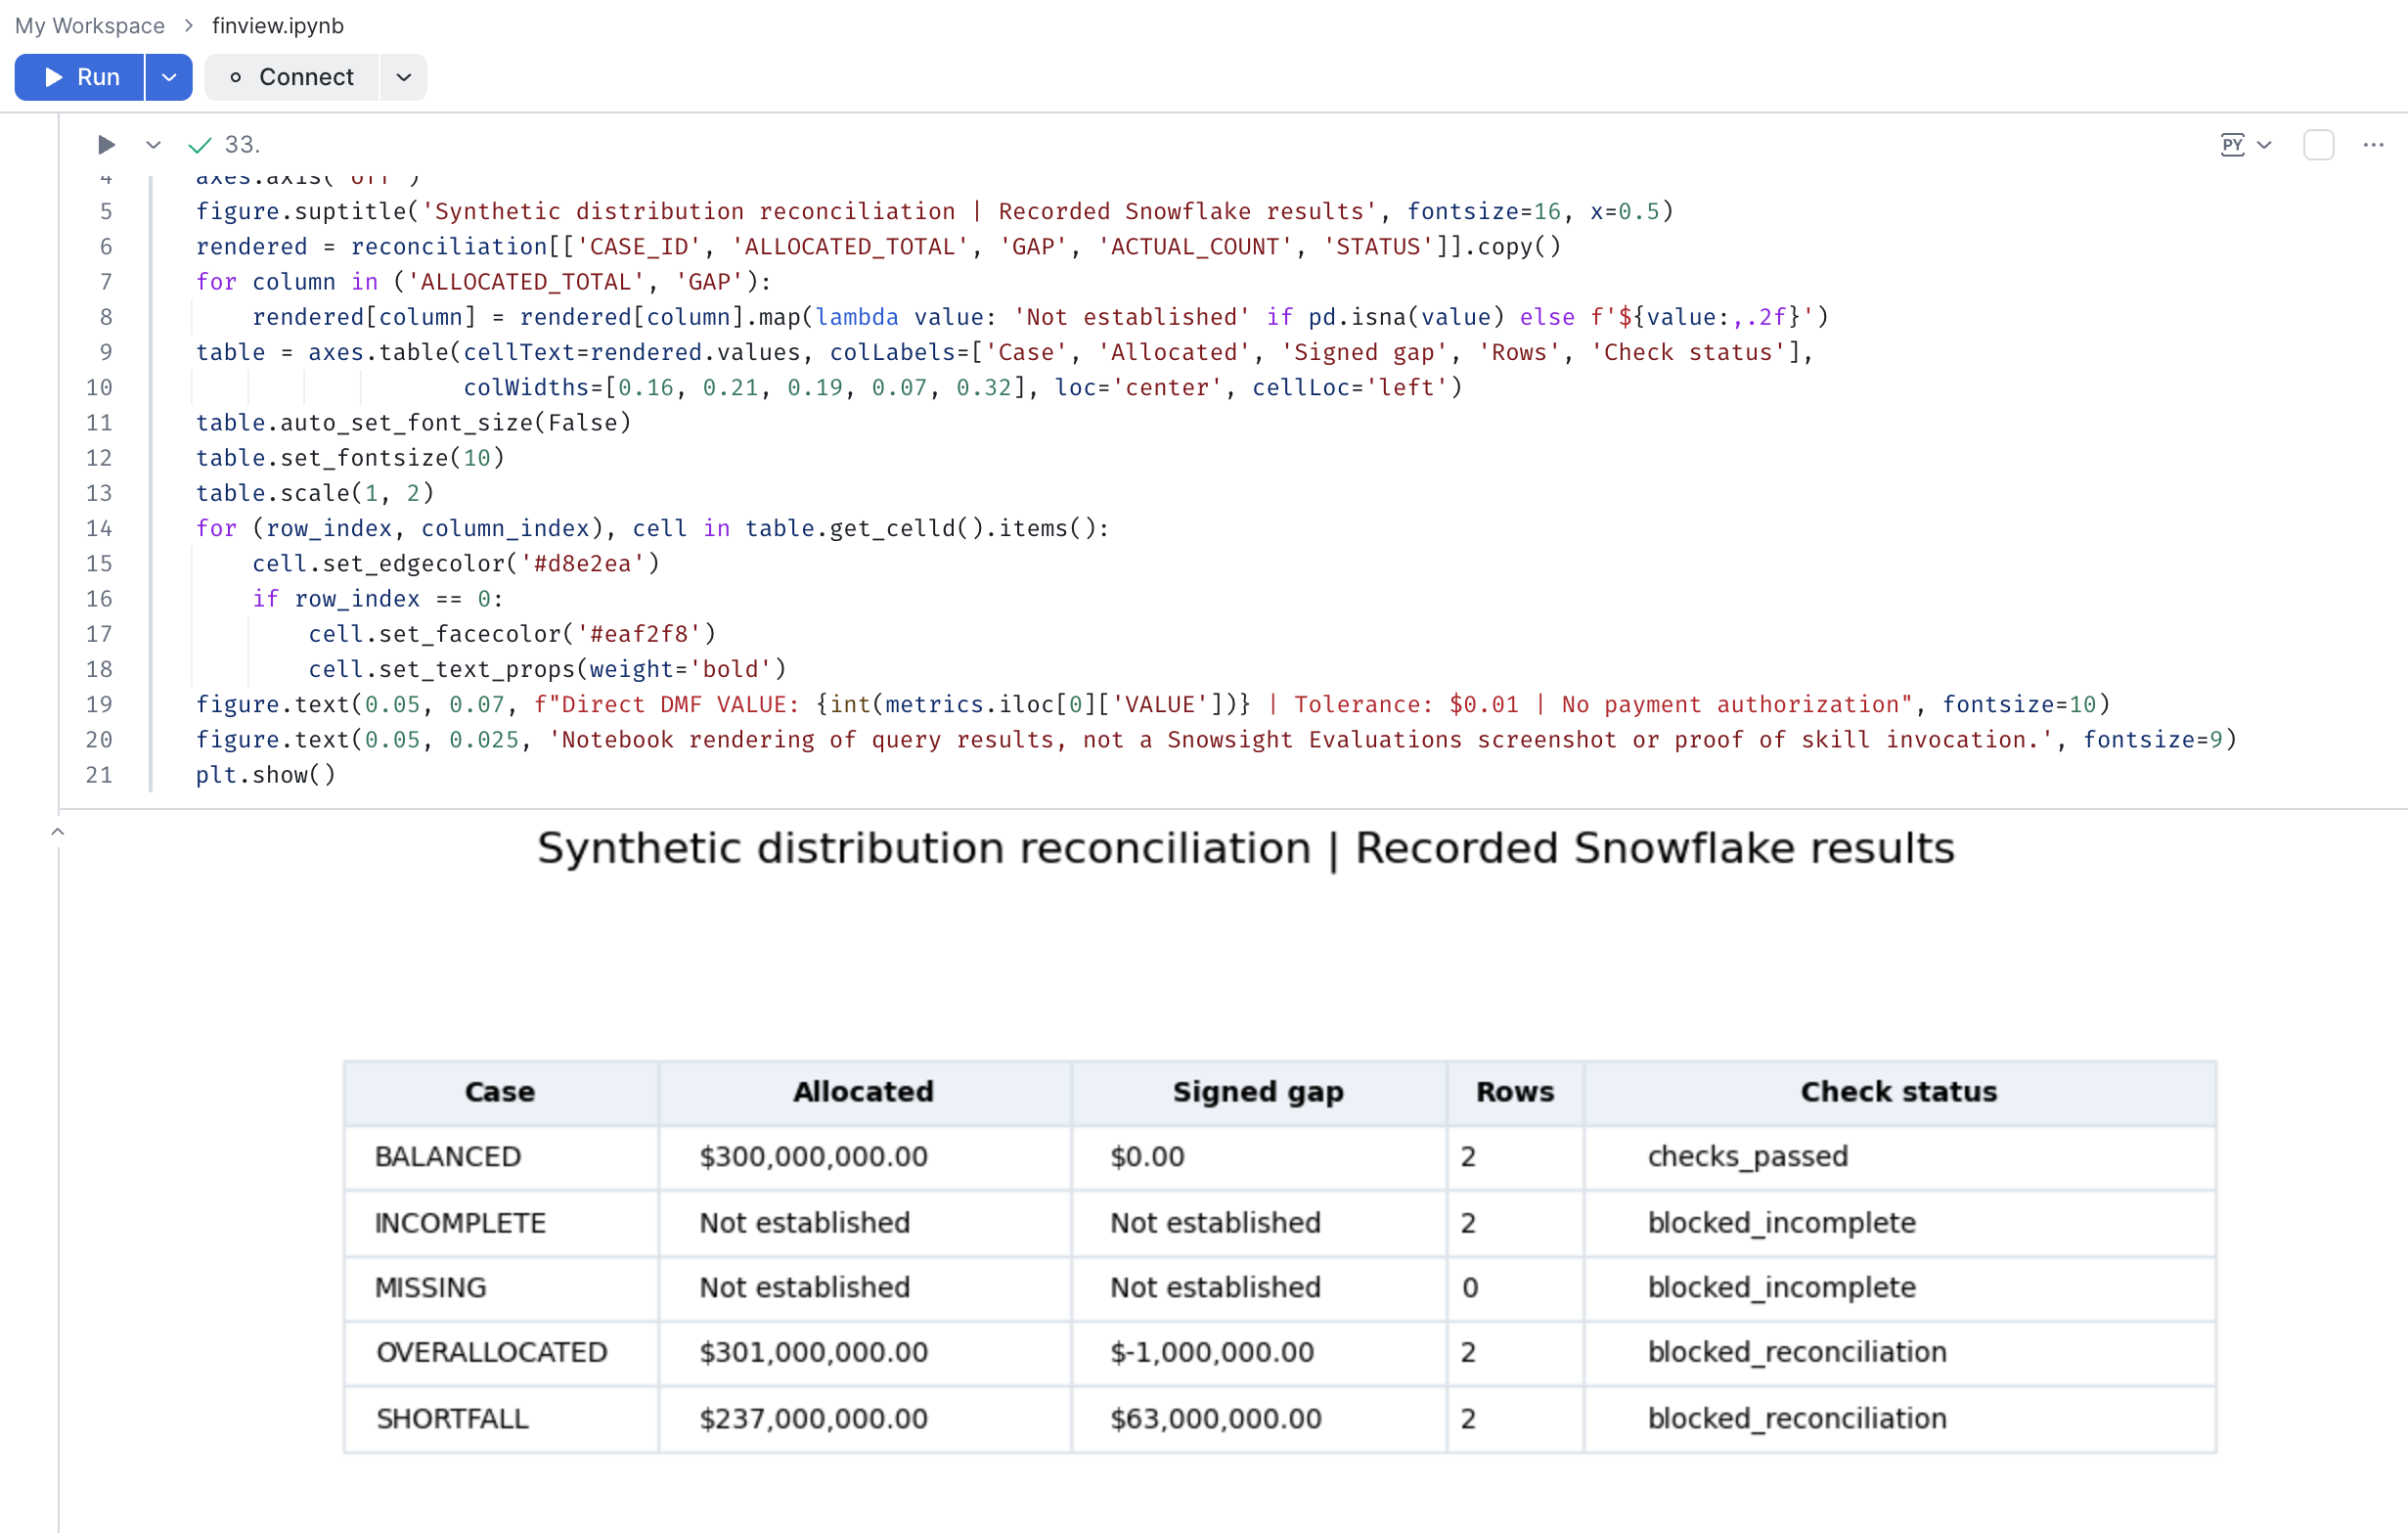
Task: Click the cell.set_edgecolor('#d8e2ea') code line
Action: tap(456, 564)
